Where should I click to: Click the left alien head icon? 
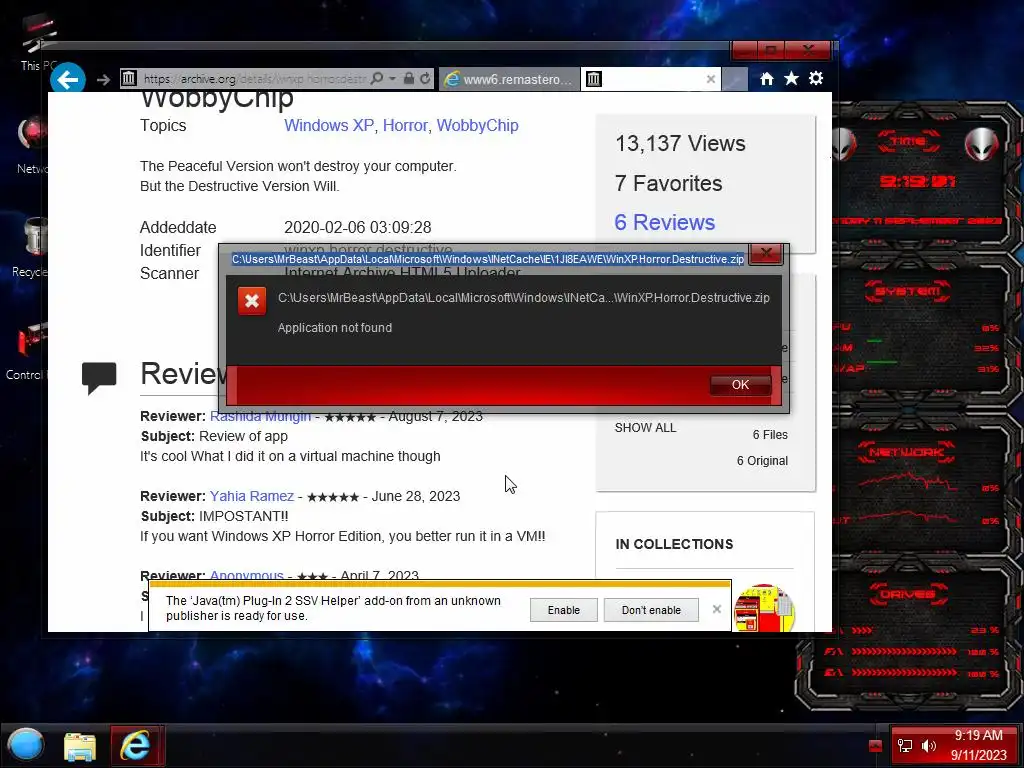[843, 143]
